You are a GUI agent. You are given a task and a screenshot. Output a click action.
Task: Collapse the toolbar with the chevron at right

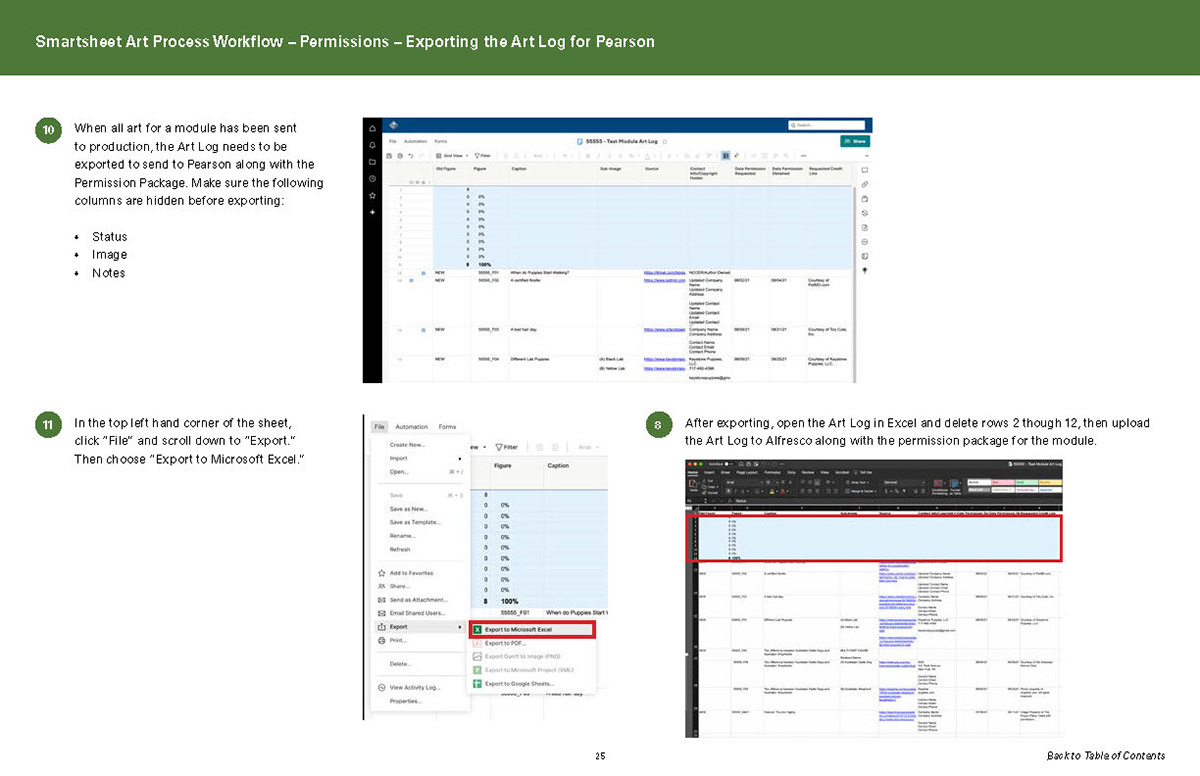865,155
